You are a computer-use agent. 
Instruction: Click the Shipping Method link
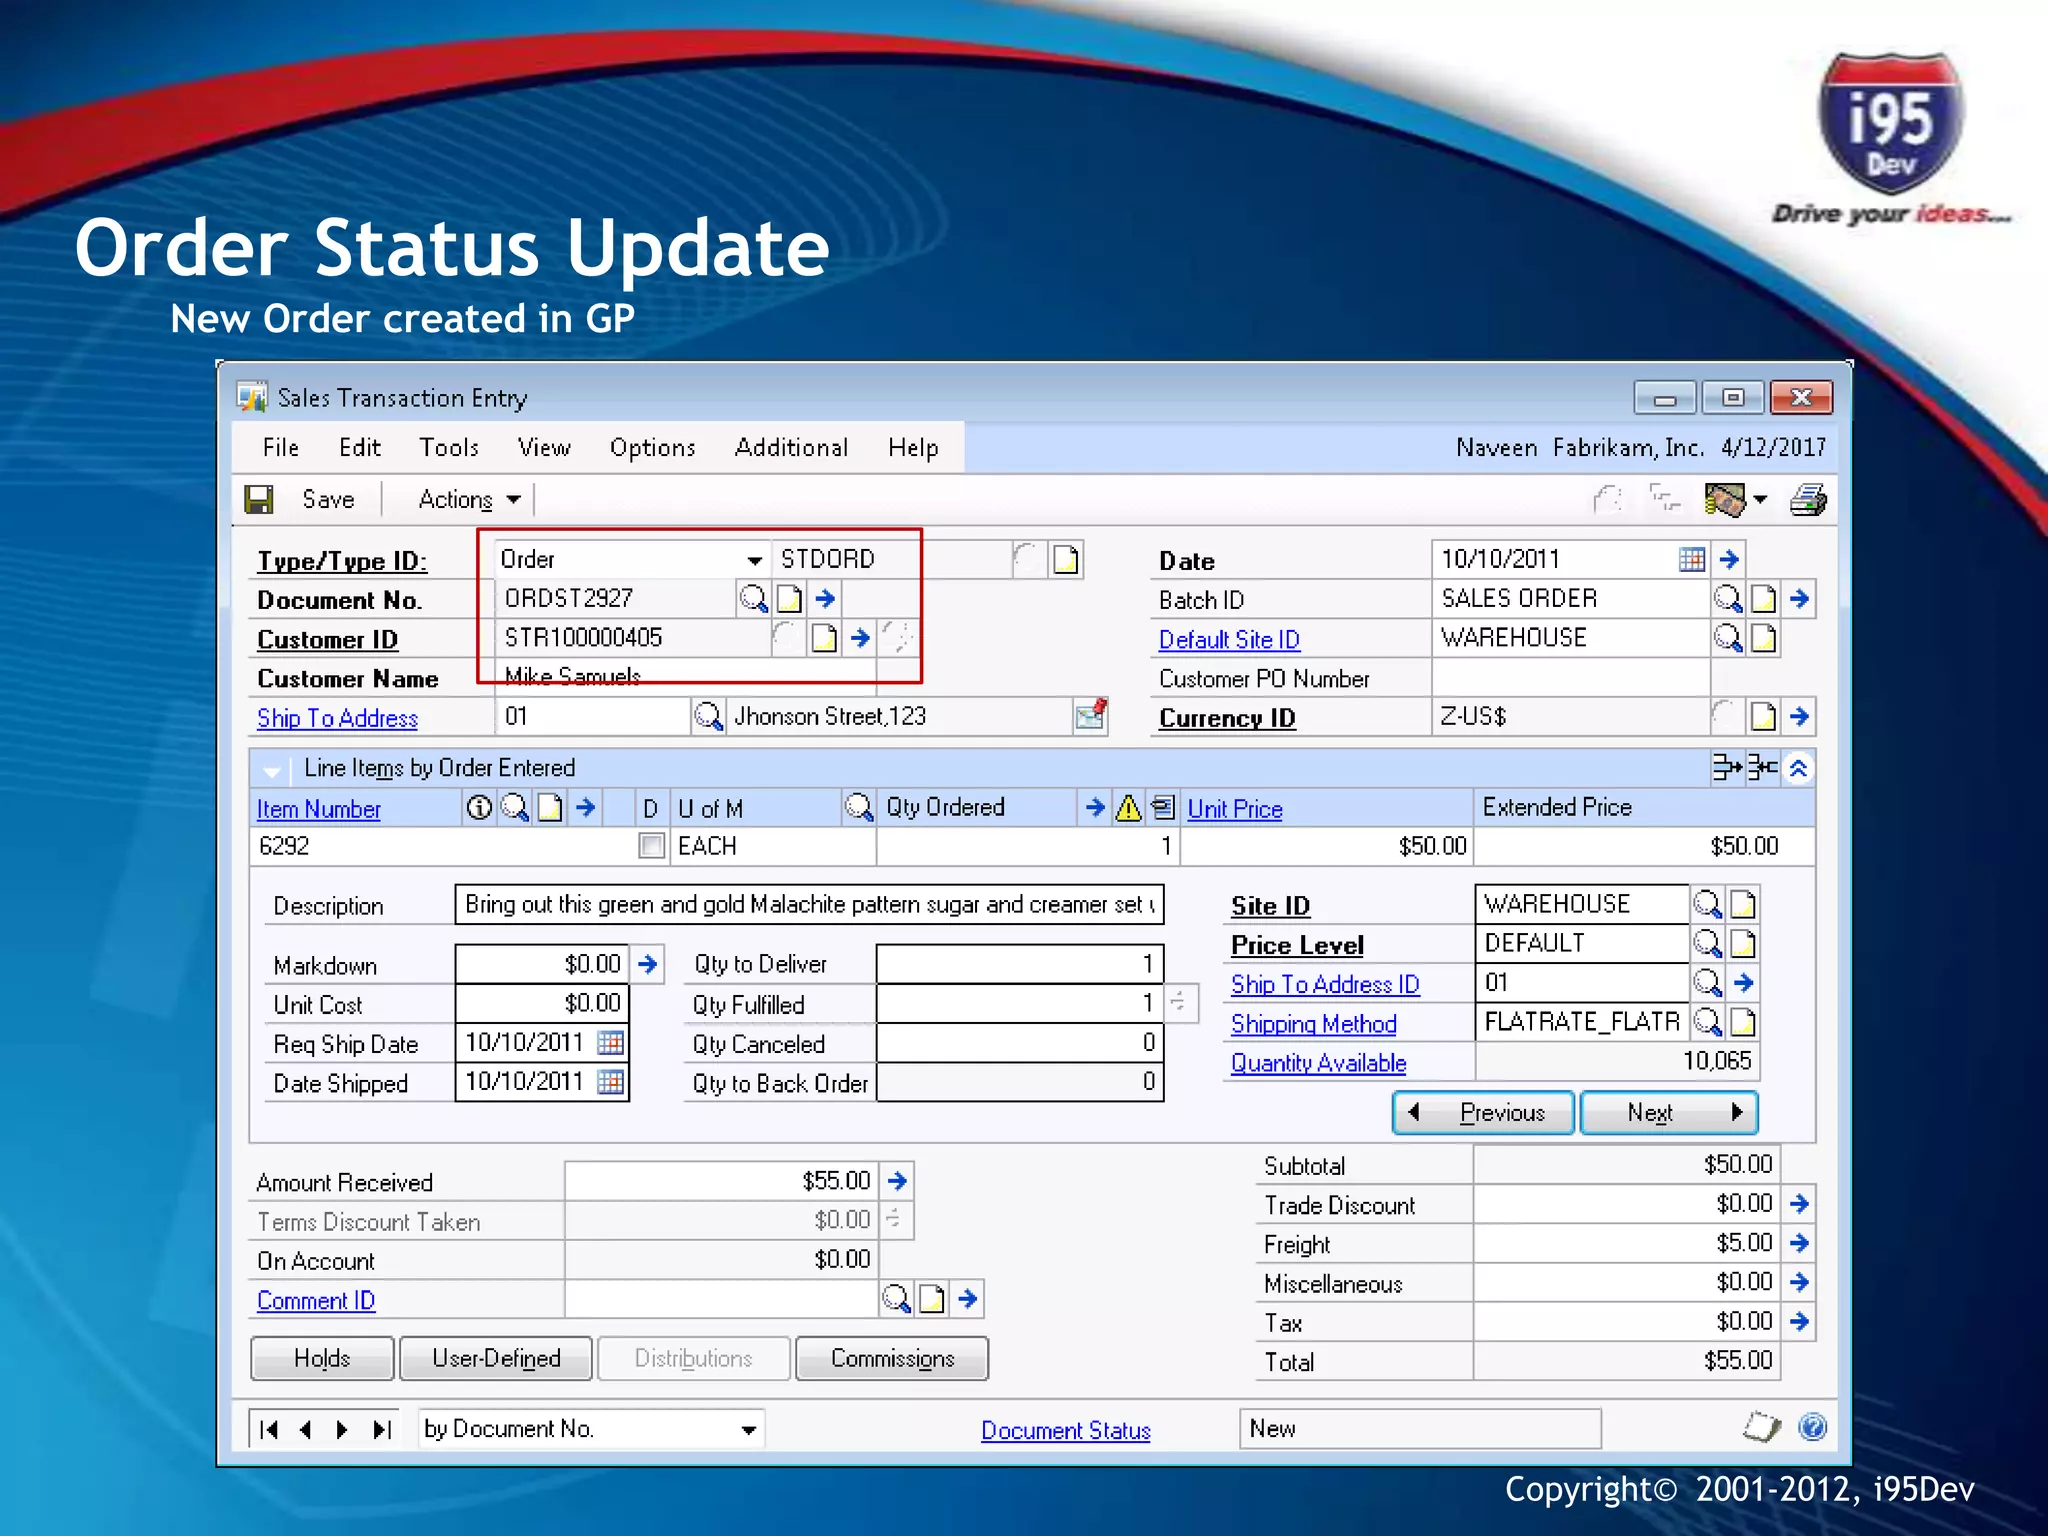pyautogui.click(x=1313, y=1024)
